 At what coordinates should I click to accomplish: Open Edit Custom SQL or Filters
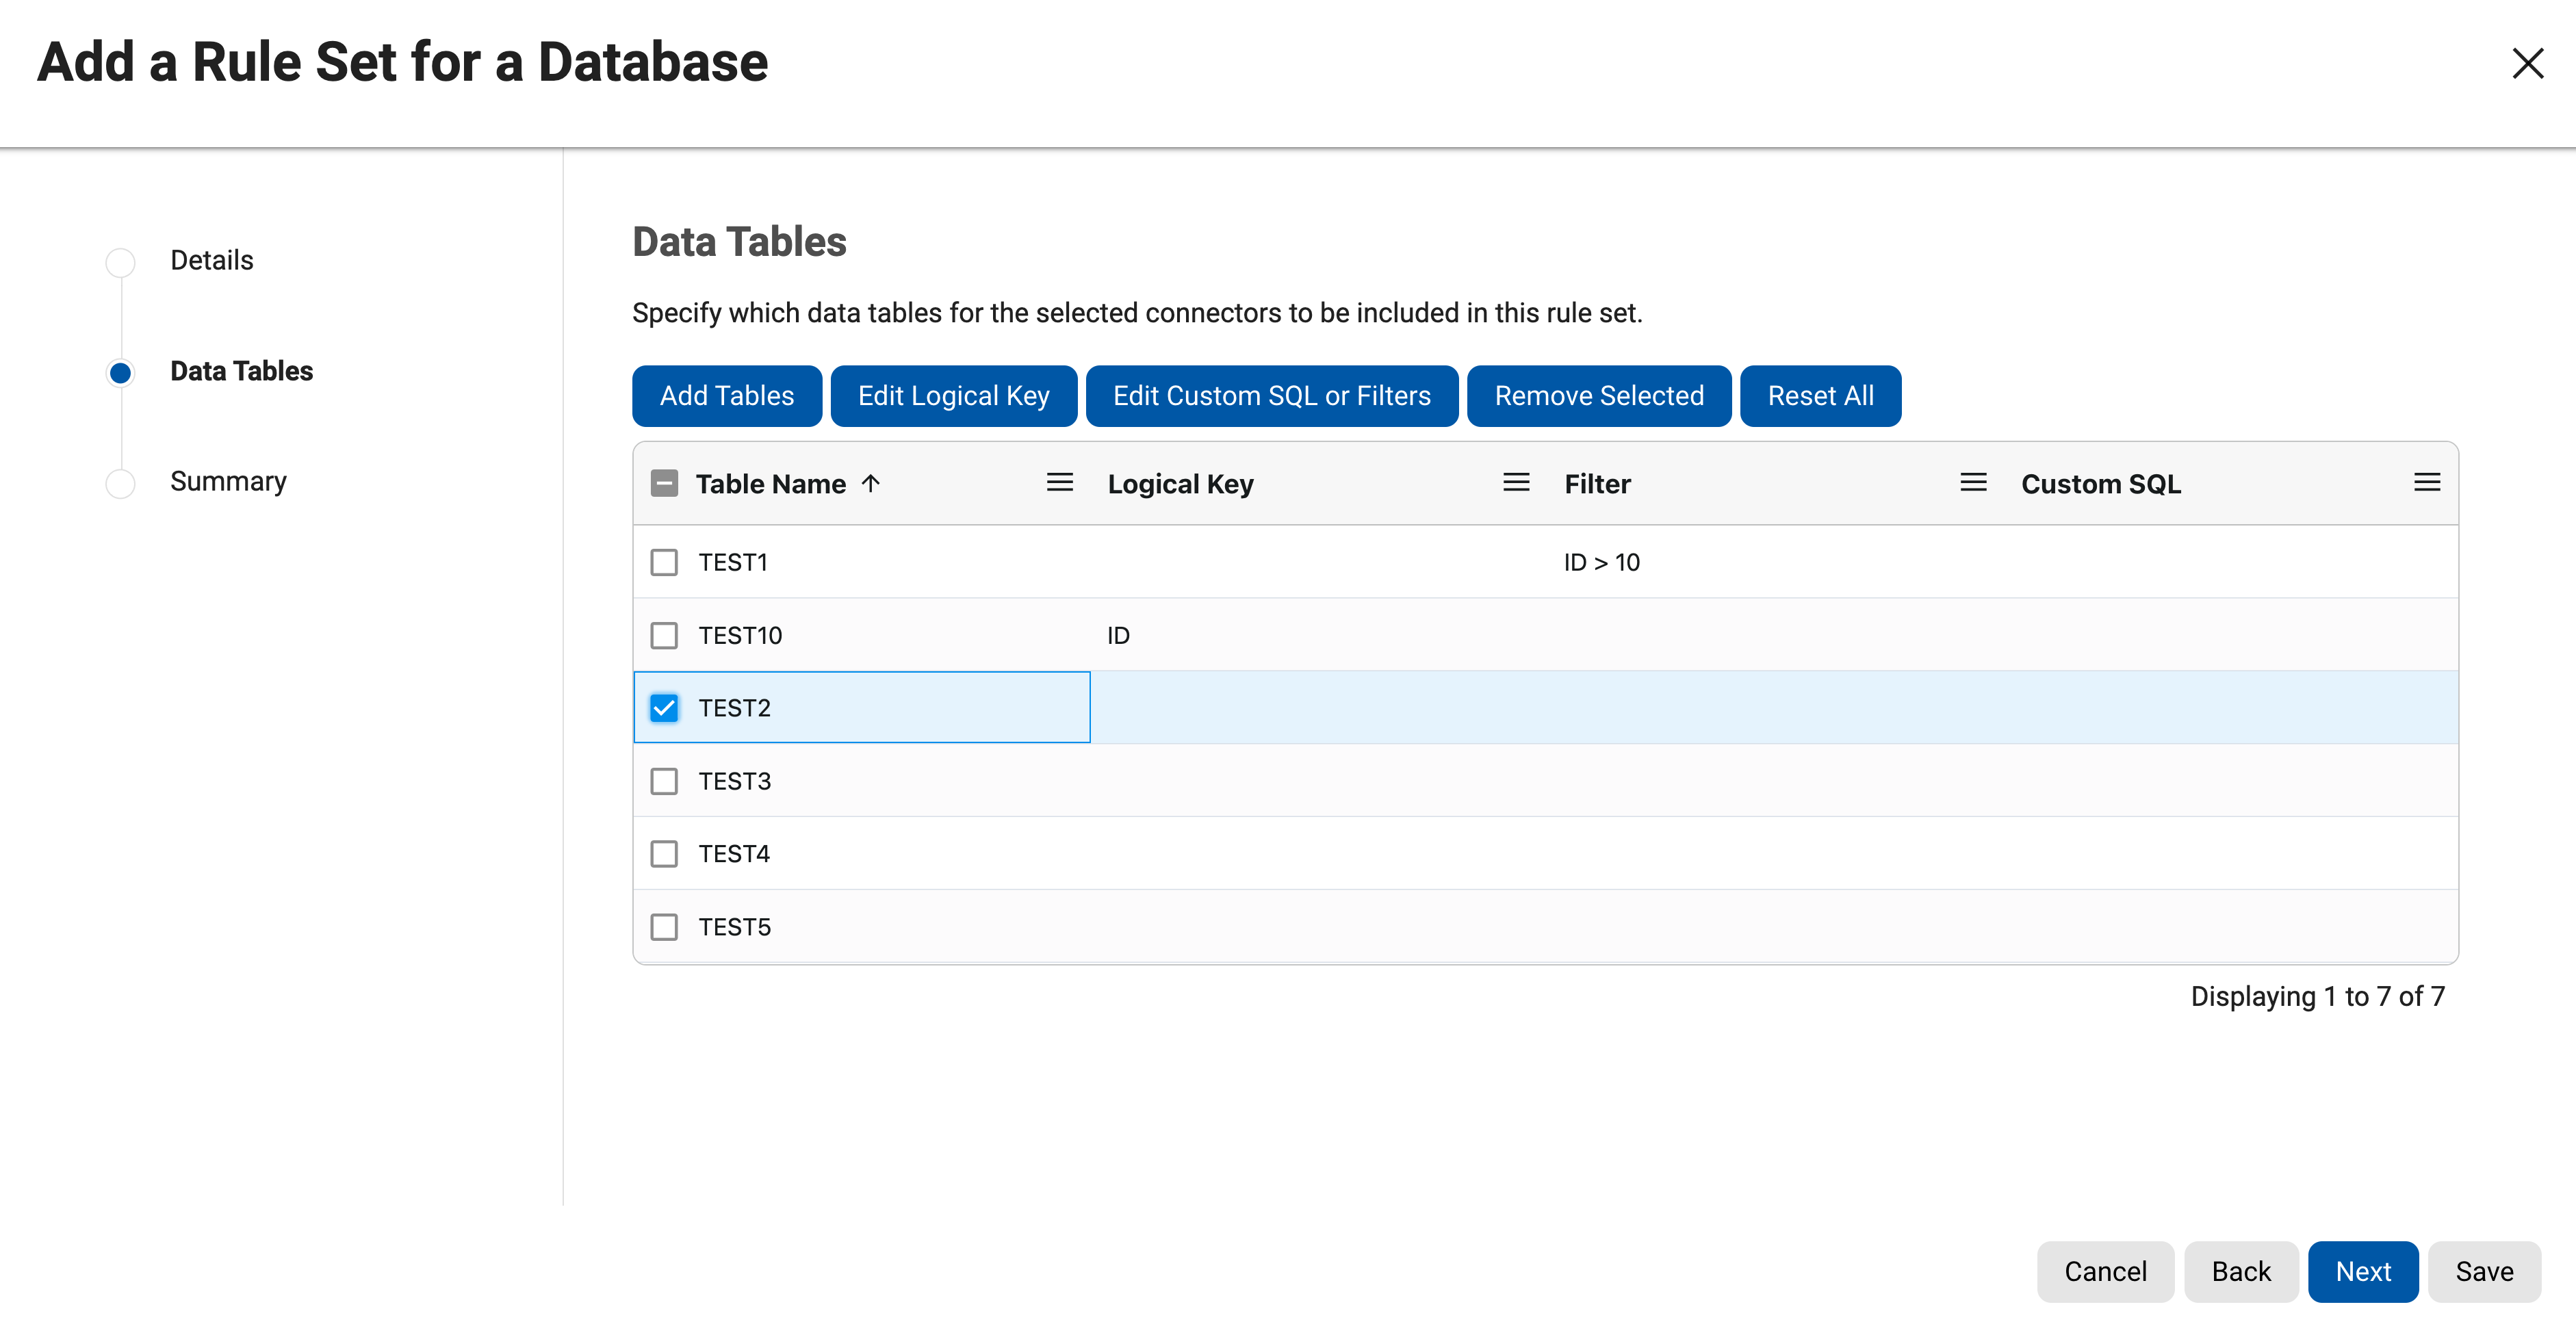pyautogui.click(x=1271, y=396)
